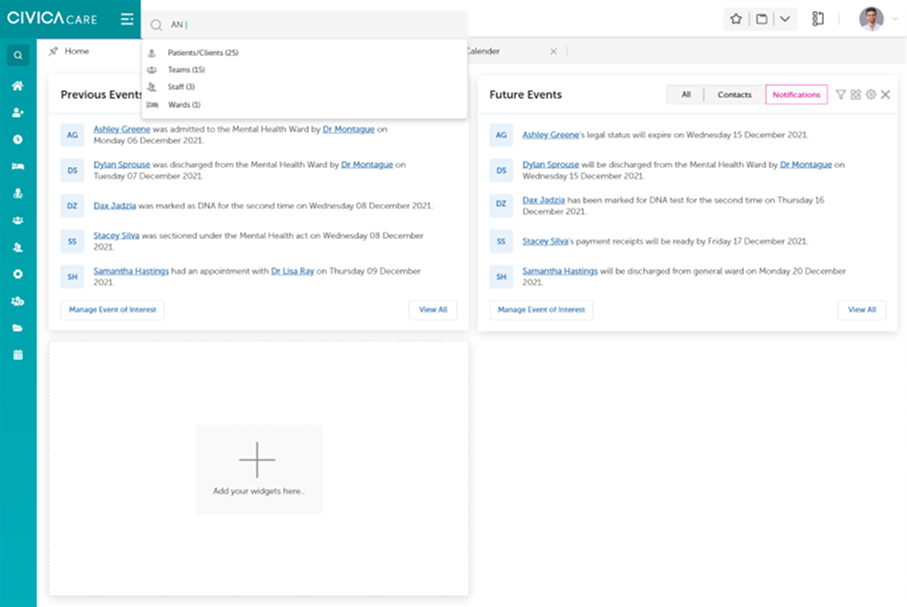Open Dr Montague link in Ashley Greene's previous event

[348, 129]
